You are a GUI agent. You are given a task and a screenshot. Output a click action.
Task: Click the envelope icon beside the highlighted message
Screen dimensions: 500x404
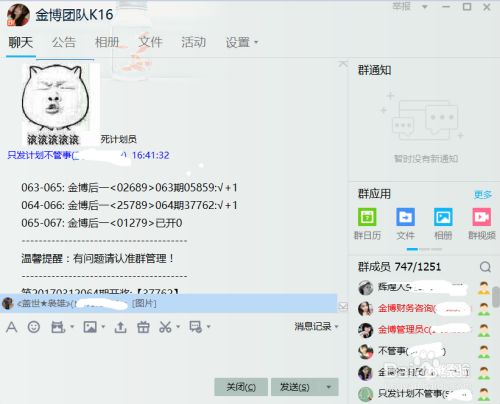coord(343,306)
